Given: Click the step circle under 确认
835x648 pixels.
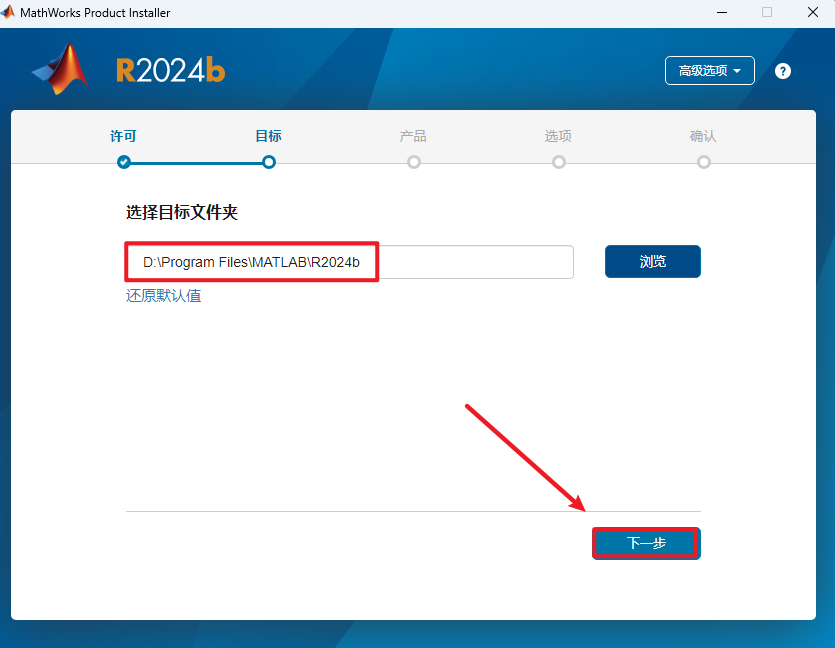Looking at the screenshot, I should (703, 161).
